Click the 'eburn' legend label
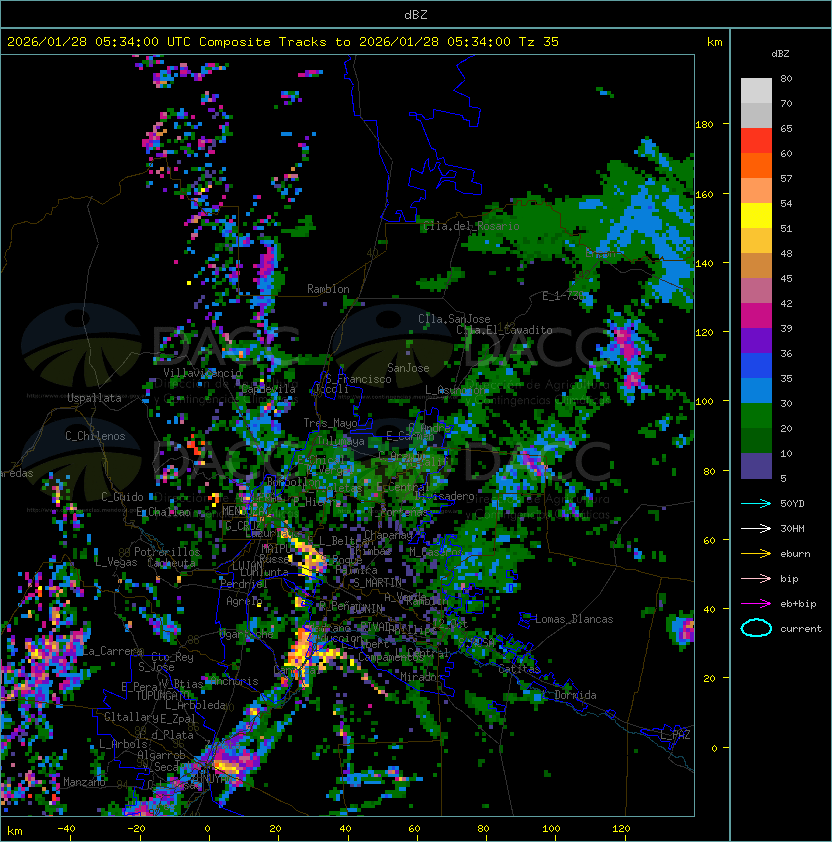The height and width of the screenshot is (842, 832). tap(795, 554)
